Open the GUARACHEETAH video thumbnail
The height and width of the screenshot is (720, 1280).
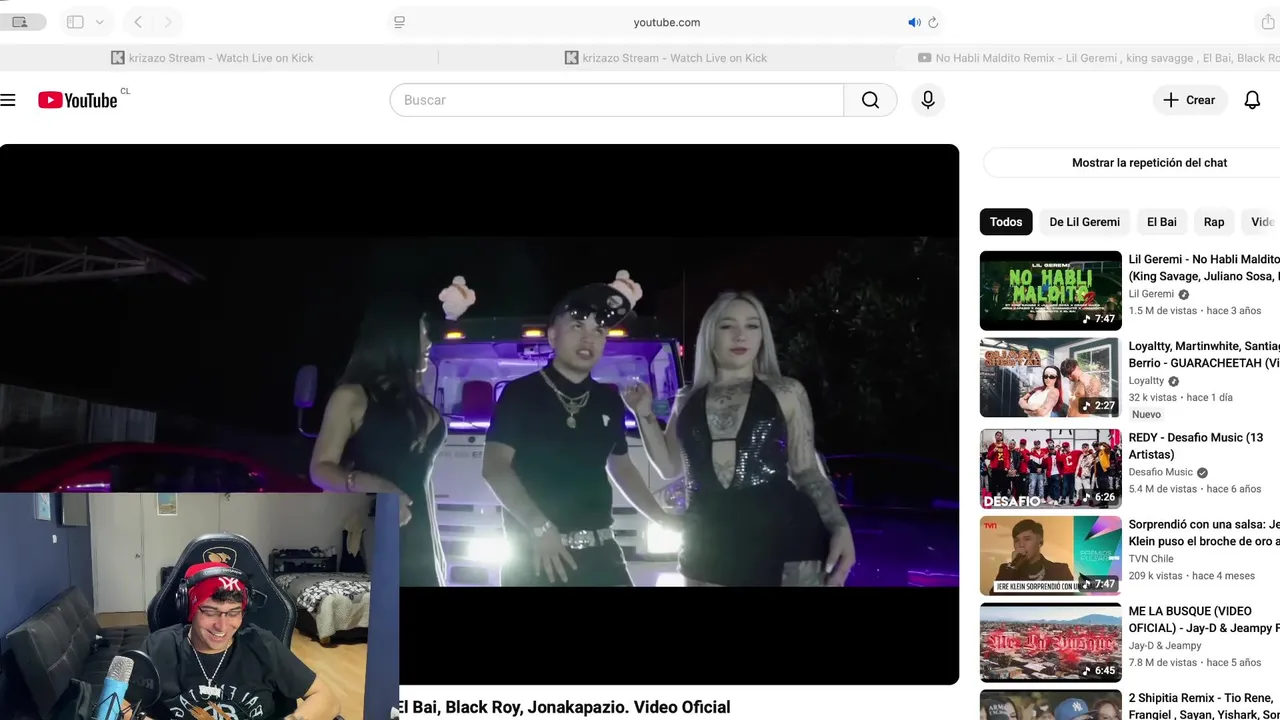pyautogui.click(x=1051, y=377)
